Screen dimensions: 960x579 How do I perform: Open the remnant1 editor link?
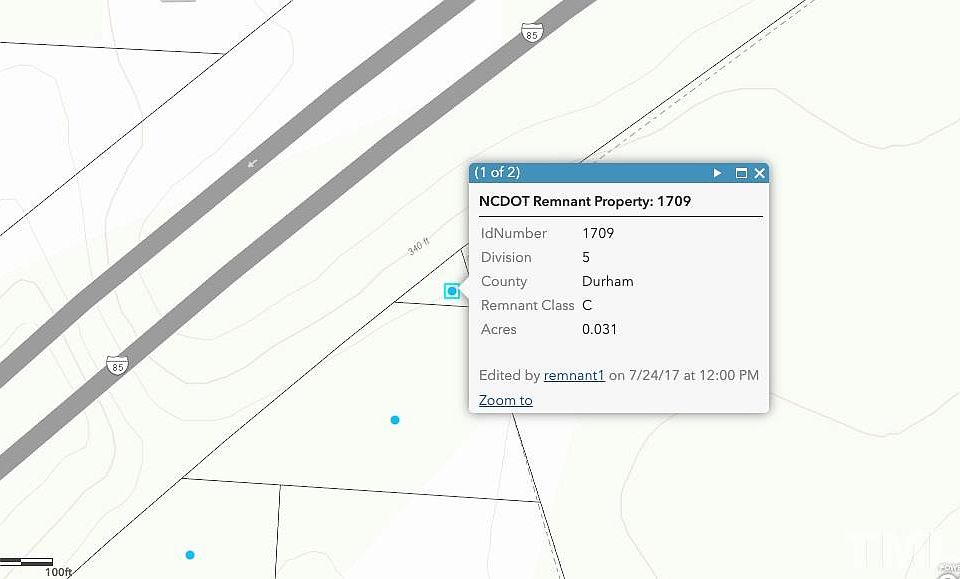pos(574,375)
